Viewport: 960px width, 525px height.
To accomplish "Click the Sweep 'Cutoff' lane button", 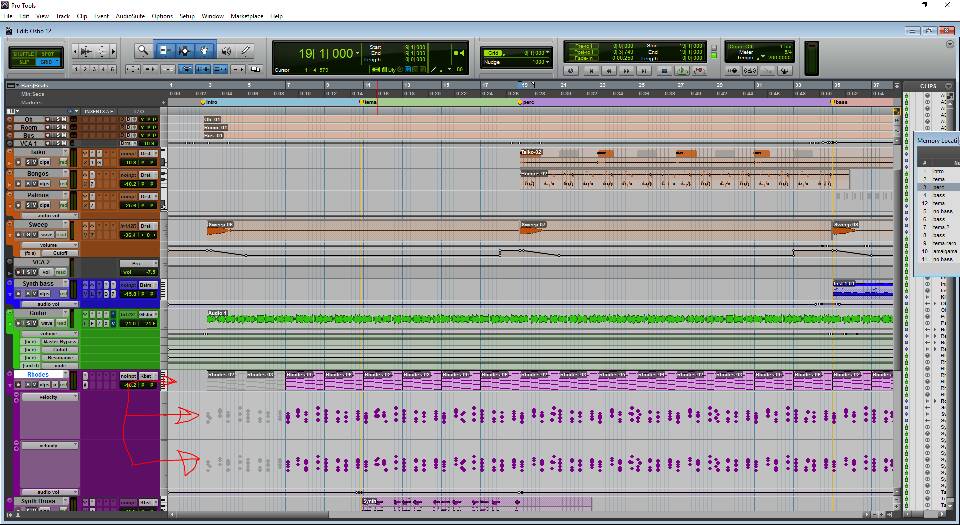I will pos(60,253).
